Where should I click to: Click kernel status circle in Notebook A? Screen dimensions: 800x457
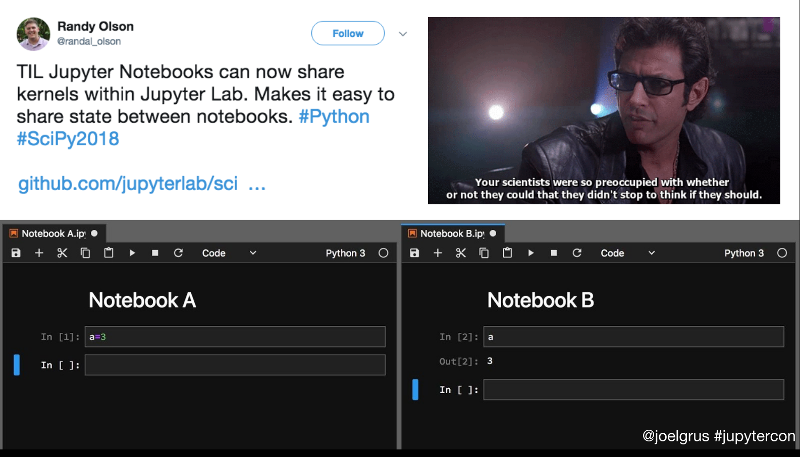[x=383, y=253]
